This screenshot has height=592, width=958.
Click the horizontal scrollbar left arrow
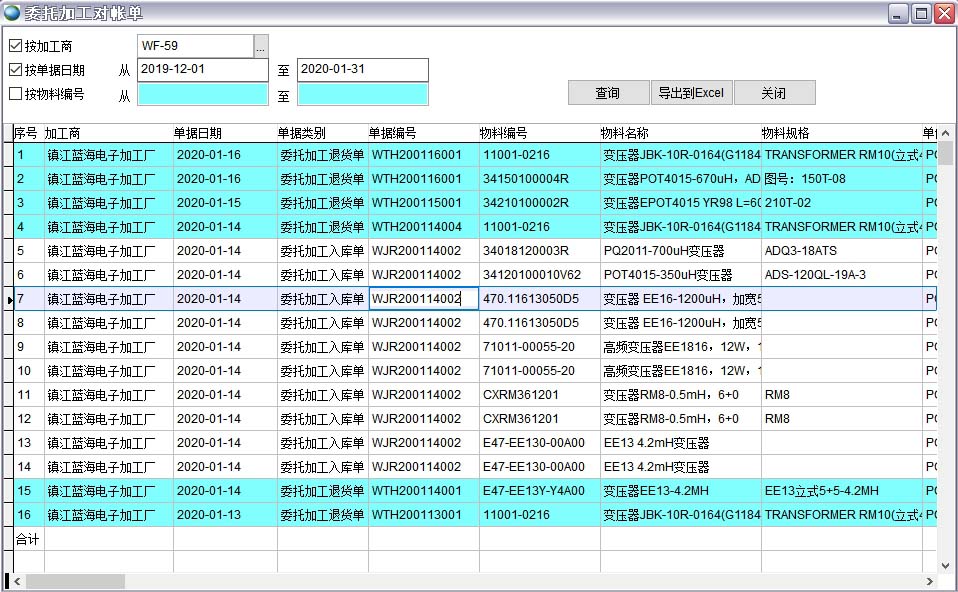pyautogui.click(x=19, y=581)
